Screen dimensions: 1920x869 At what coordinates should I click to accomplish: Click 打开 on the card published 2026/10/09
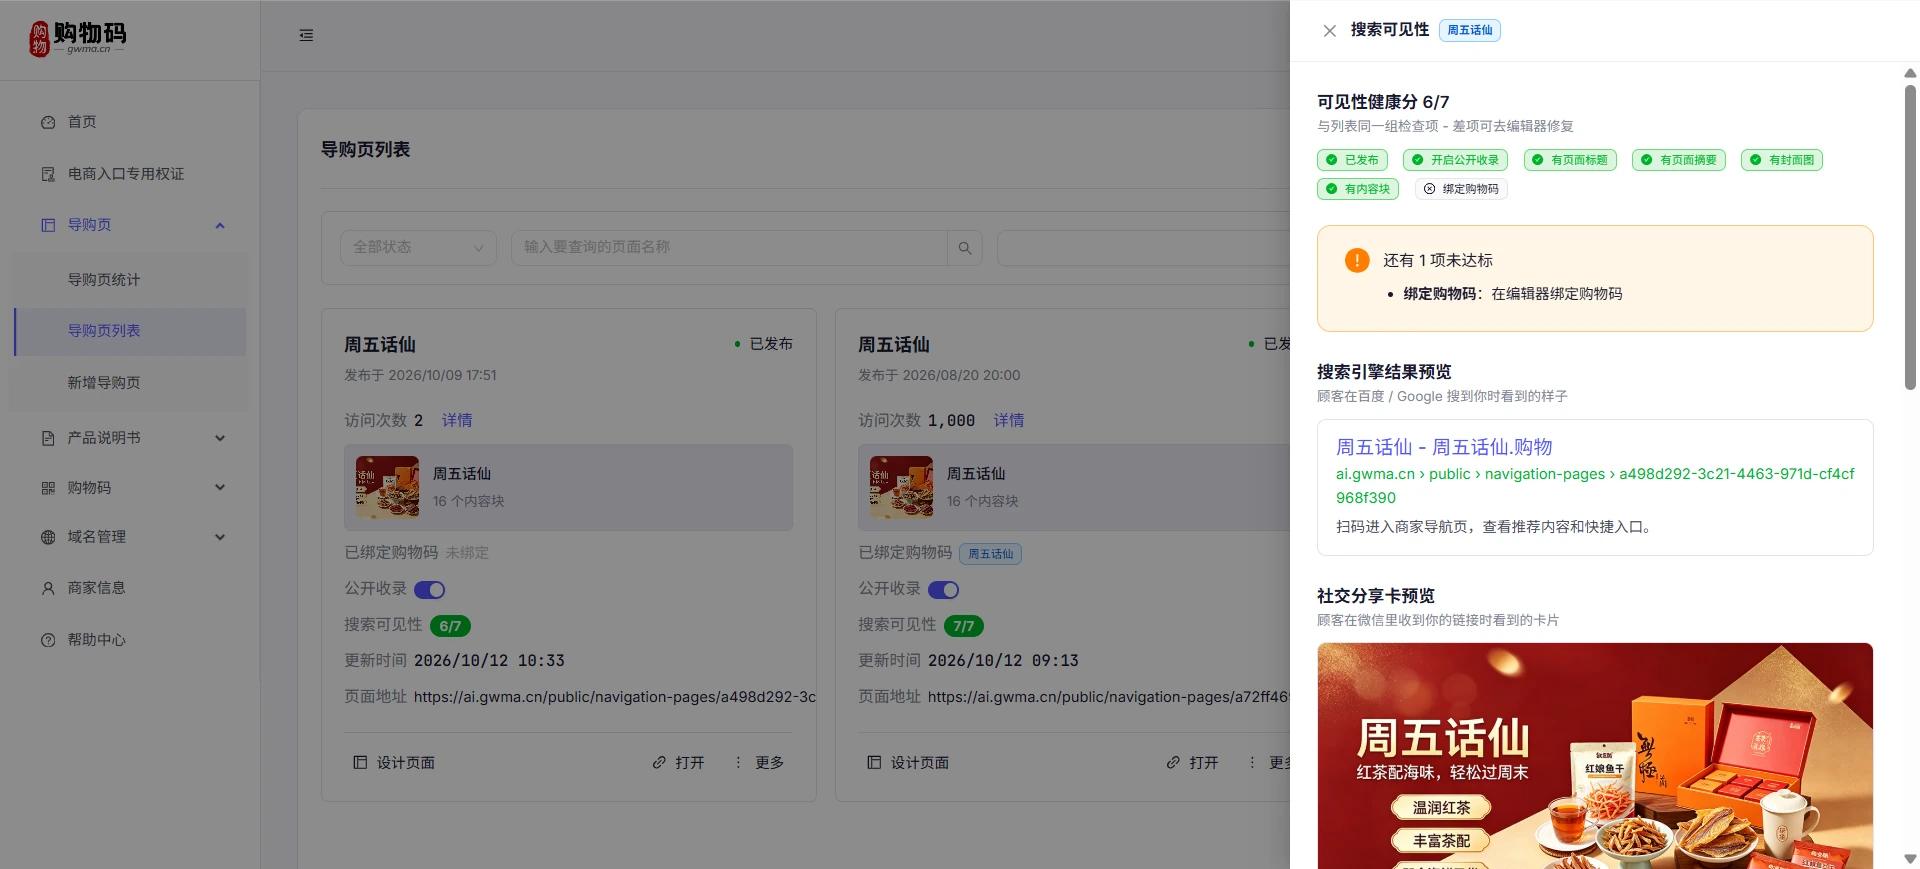pyautogui.click(x=678, y=763)
